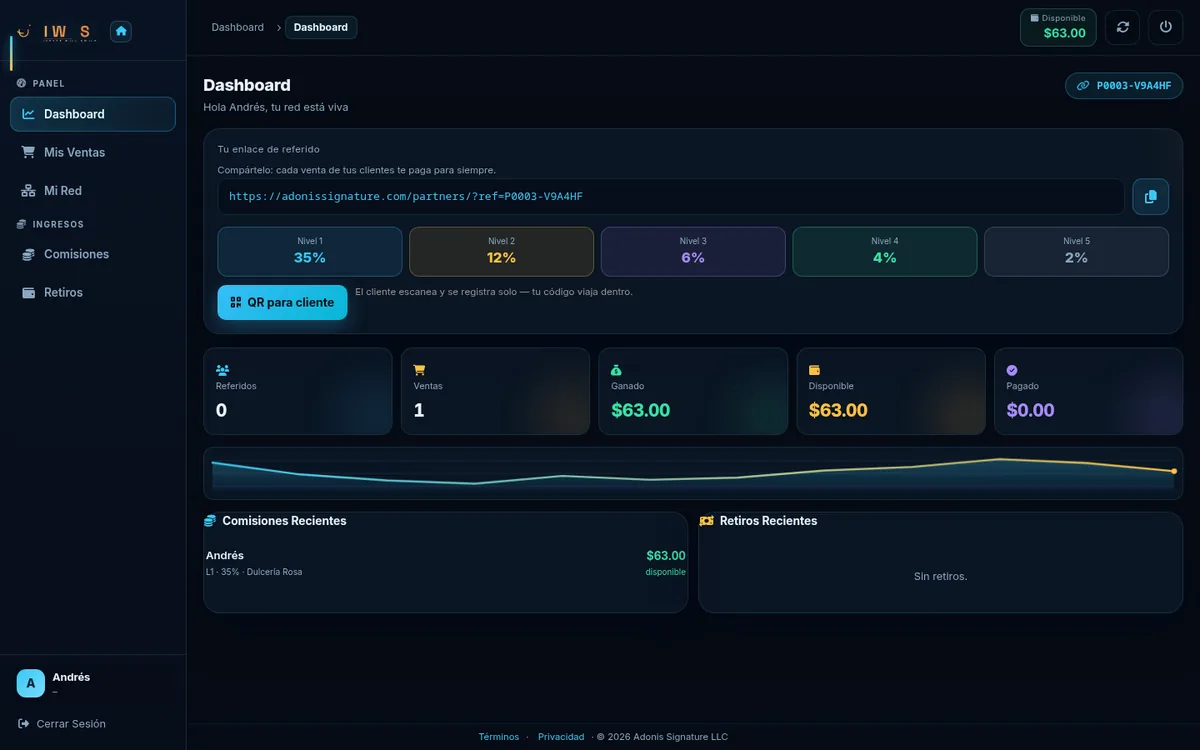Open Mi Red in the sidebar
Image resolution: width=1200 pixels, height=750 pixels.
(93, 190)
